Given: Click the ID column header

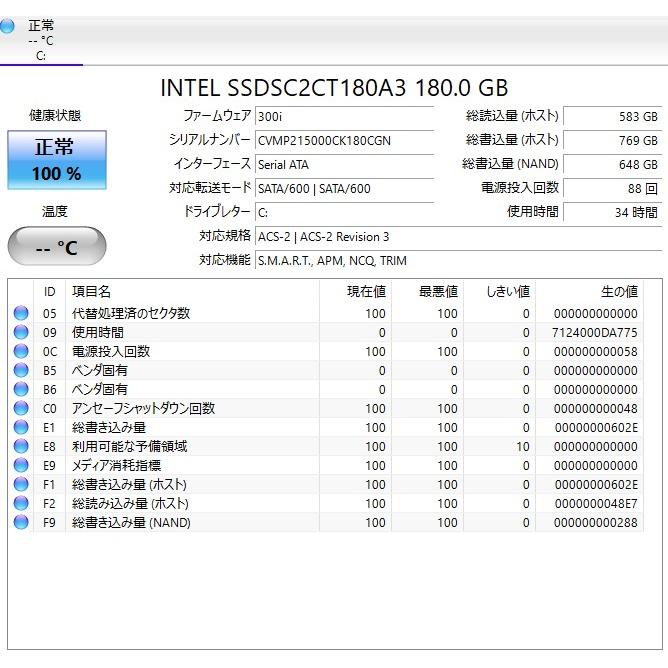Looking at the screenshot, I should (49, 292).
